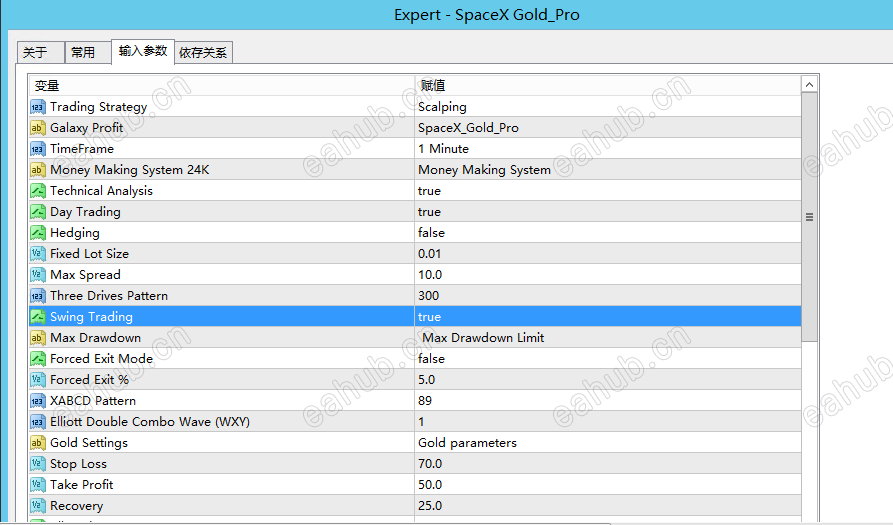Image resolution: width=893 pixels, height=525 pixels.
Task: Click the Money Making System 24K icon
Action: 38,170
